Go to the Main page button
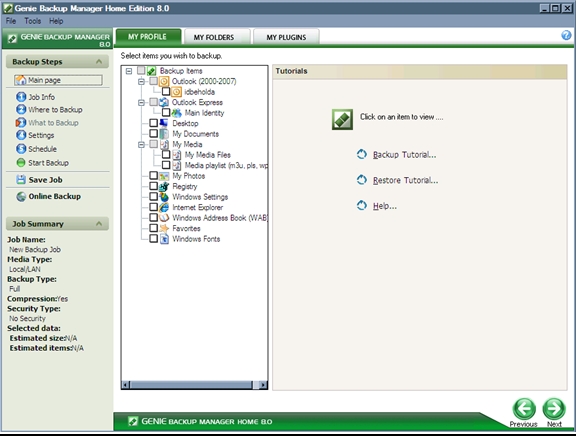 pos(58,80)
